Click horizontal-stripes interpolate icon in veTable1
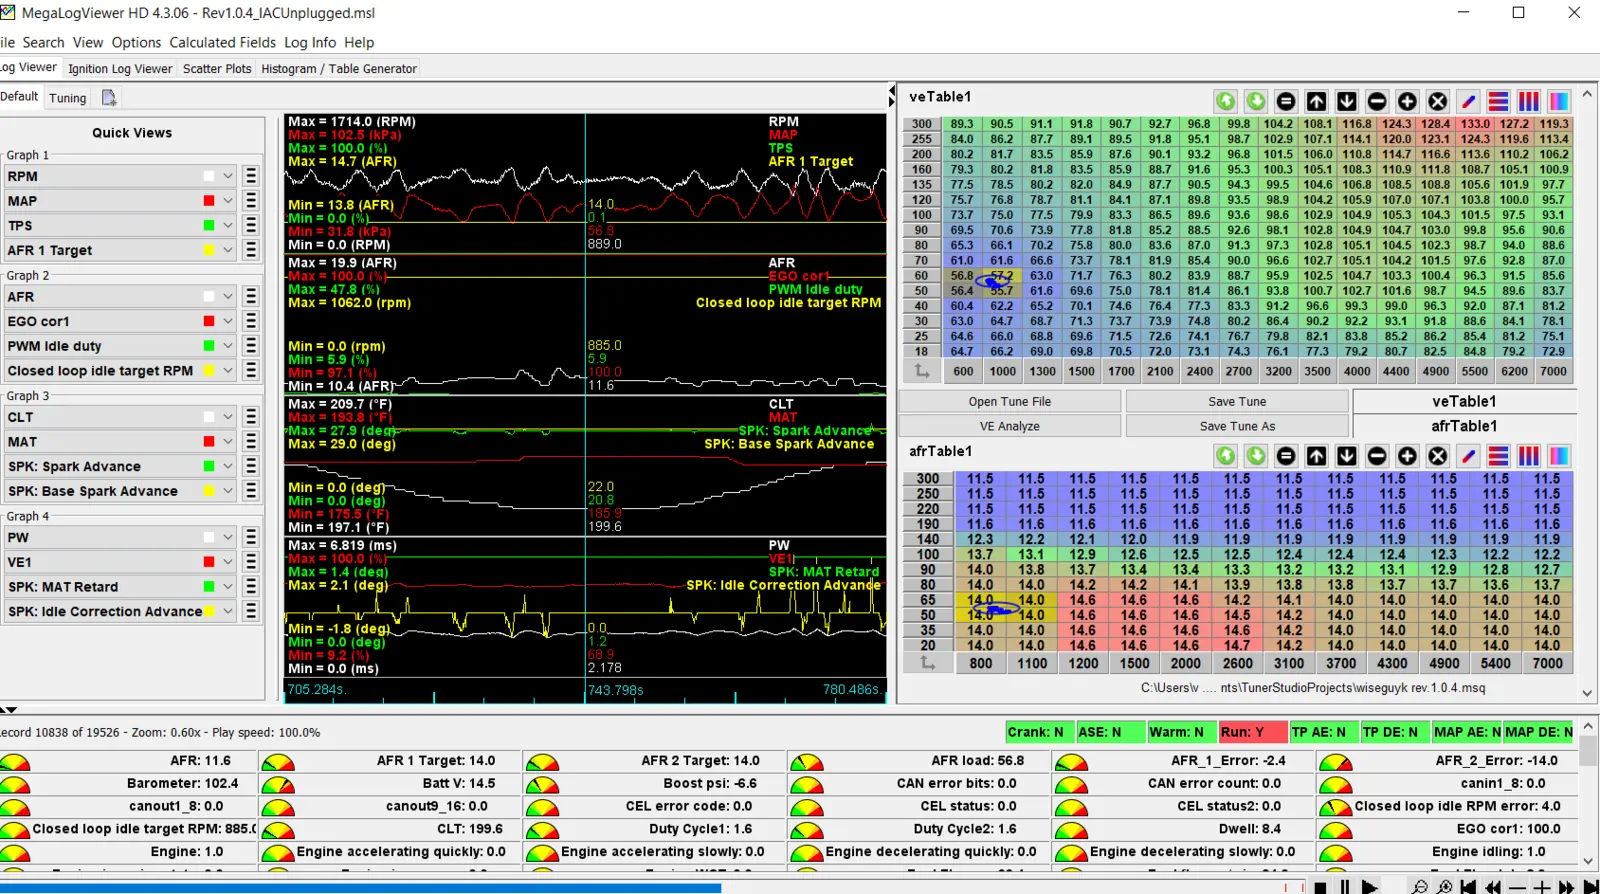 [1498, 101]
